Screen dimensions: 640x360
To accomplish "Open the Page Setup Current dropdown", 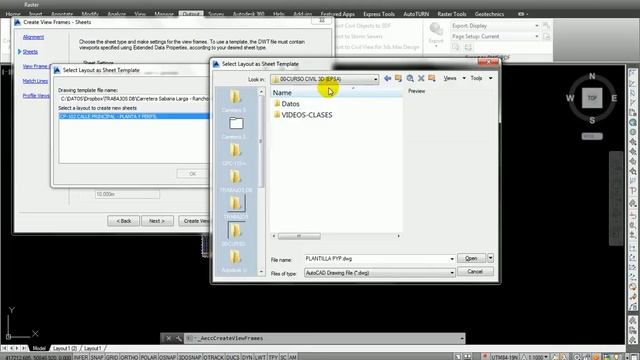I will 495,36.
